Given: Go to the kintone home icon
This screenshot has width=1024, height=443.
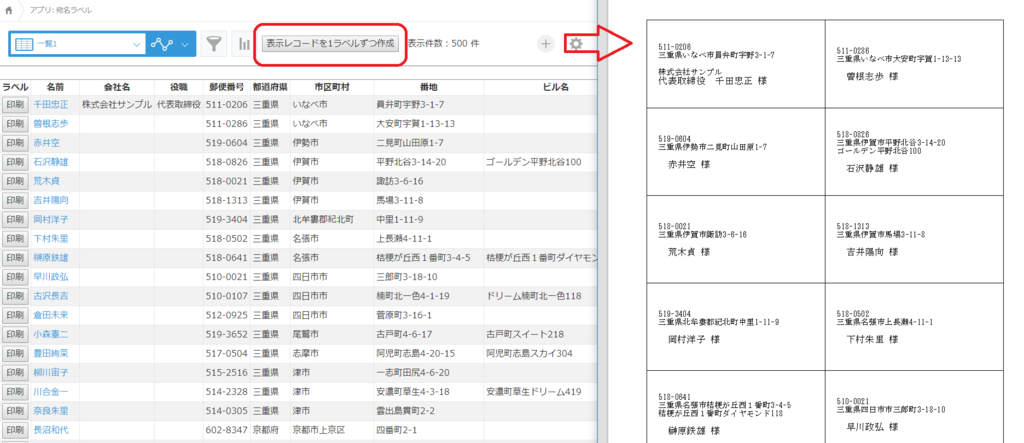Looking at the screenshot, I should (8, 10).
